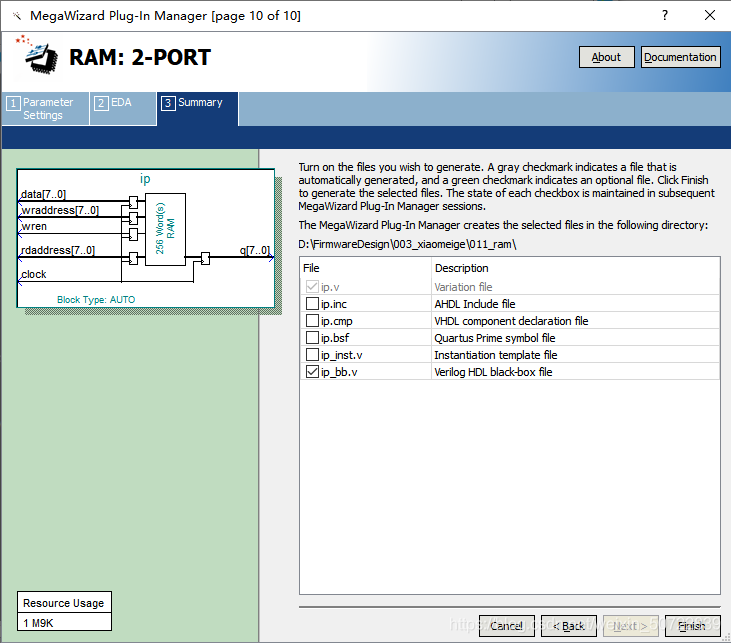This screenshot has width=731, height=643.
Task: Click the disabled Next button
Action: point(630,626)
